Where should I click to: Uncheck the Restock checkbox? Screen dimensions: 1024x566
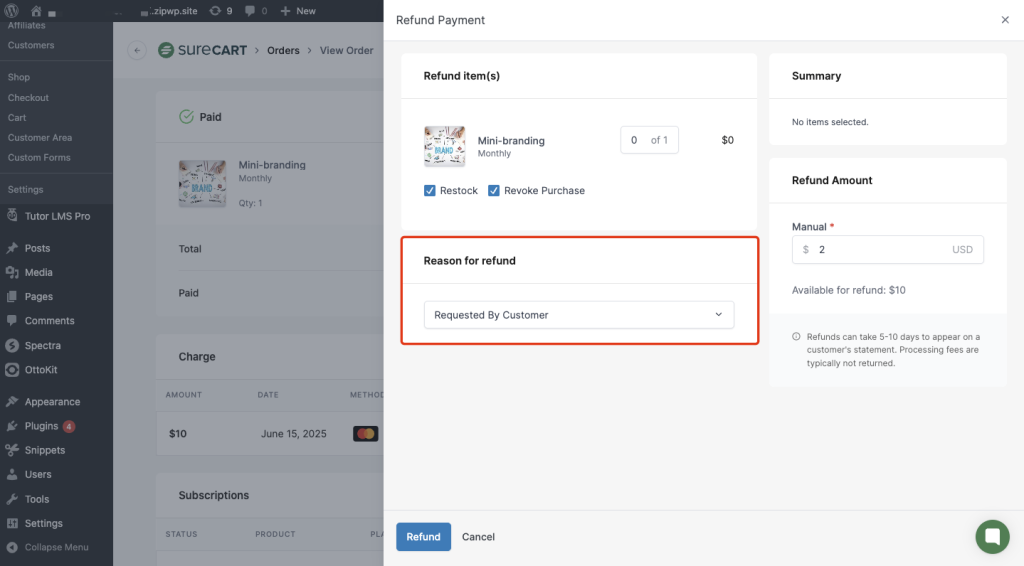click(430, 190)
